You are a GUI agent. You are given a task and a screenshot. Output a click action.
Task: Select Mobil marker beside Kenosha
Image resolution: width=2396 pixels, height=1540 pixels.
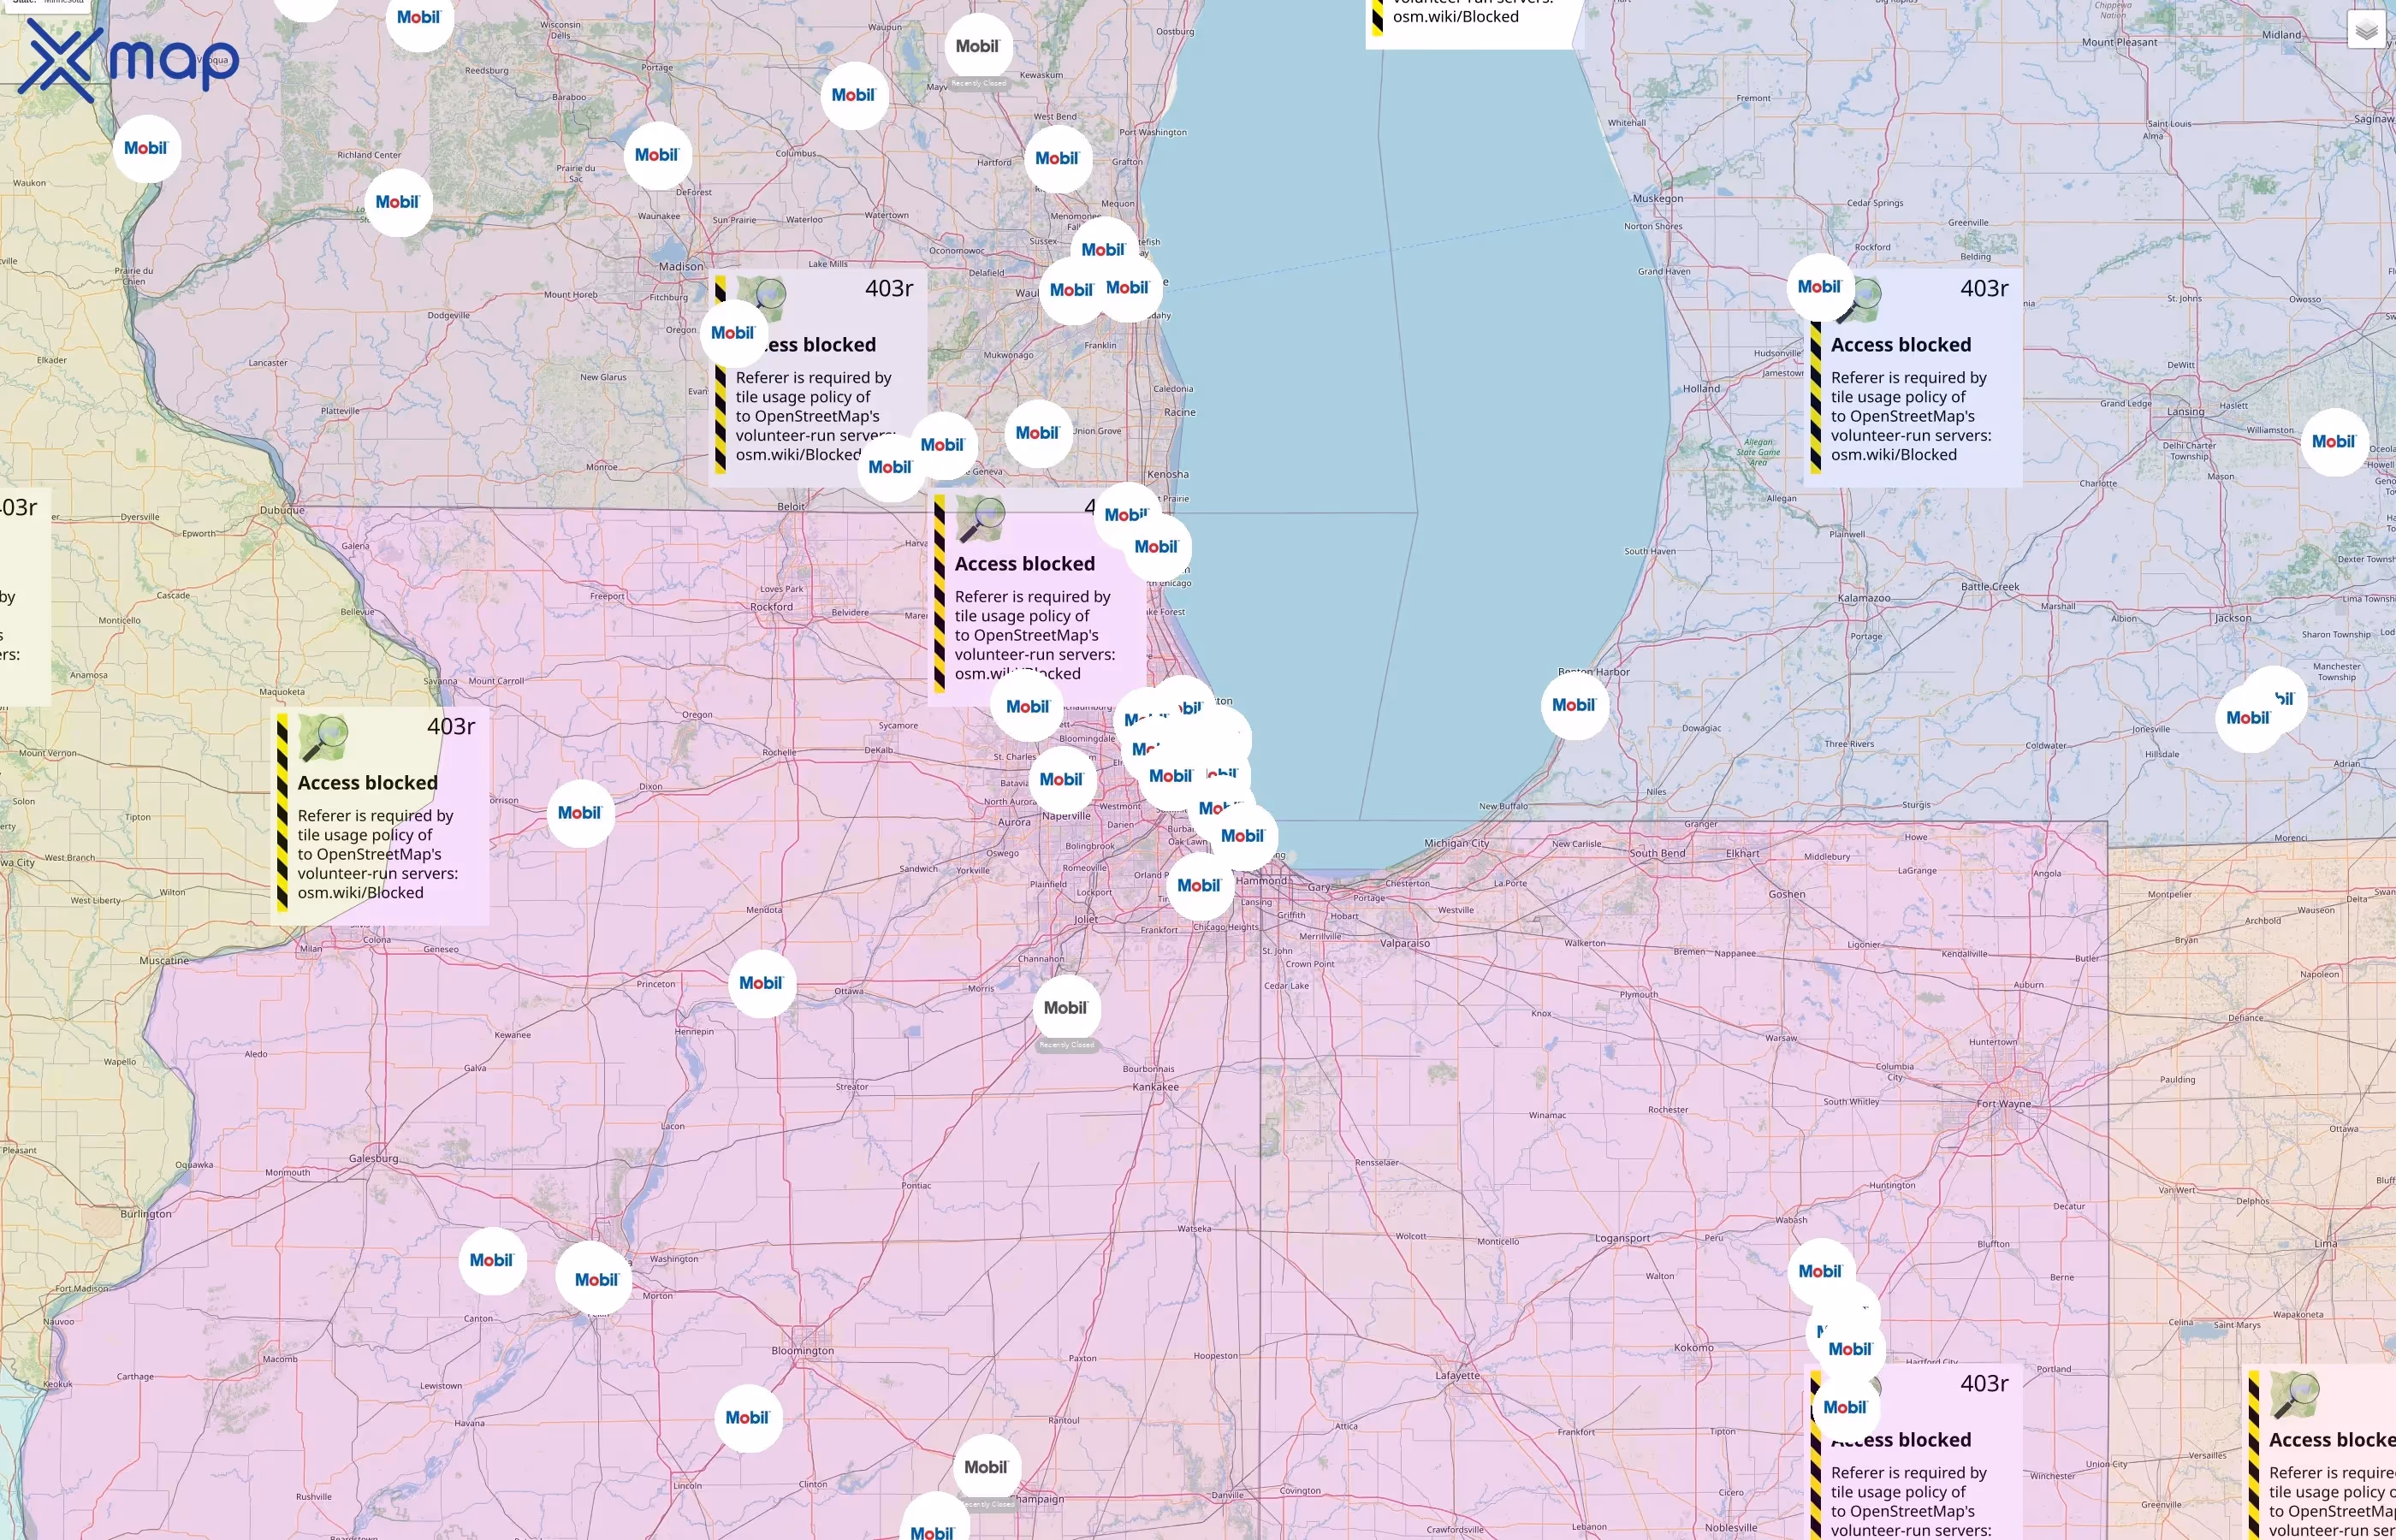(x=1127, y=515)
